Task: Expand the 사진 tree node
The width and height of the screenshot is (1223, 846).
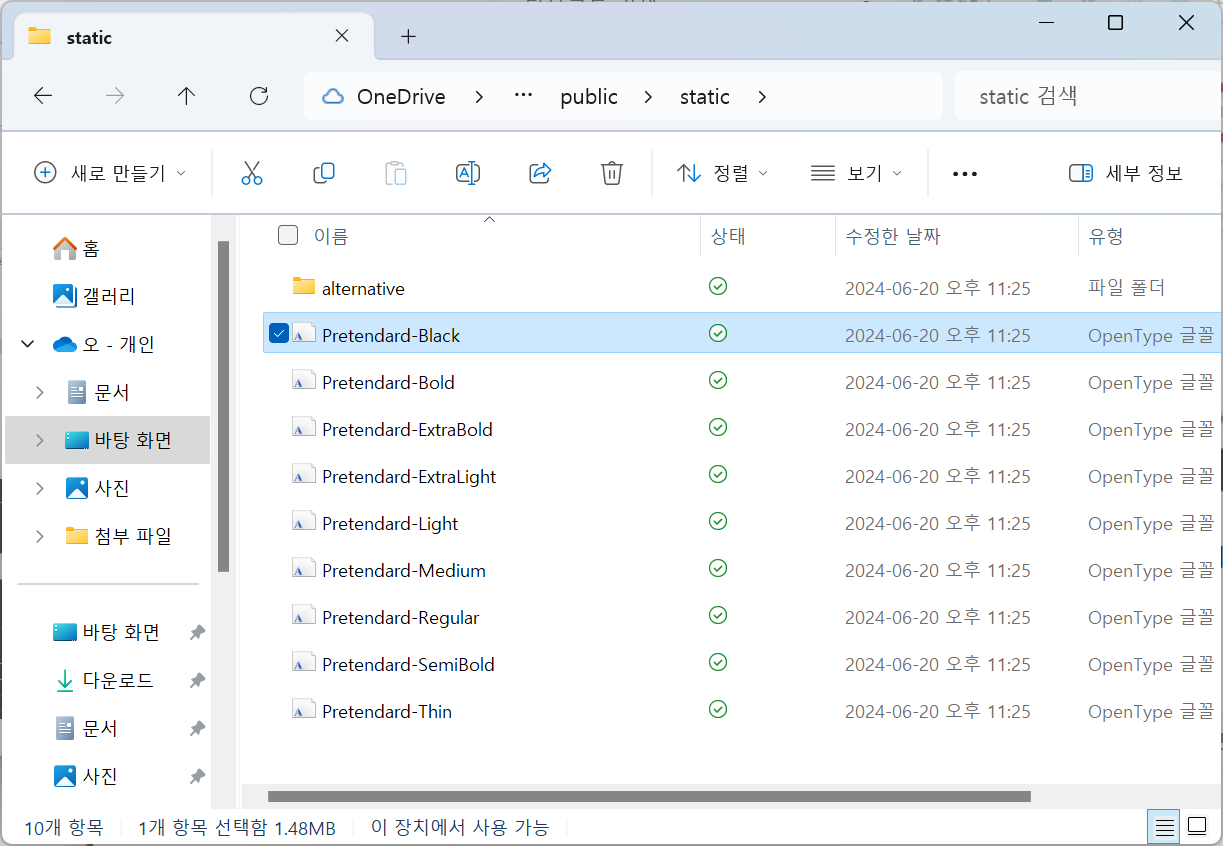Action: [x=40, y=488]
